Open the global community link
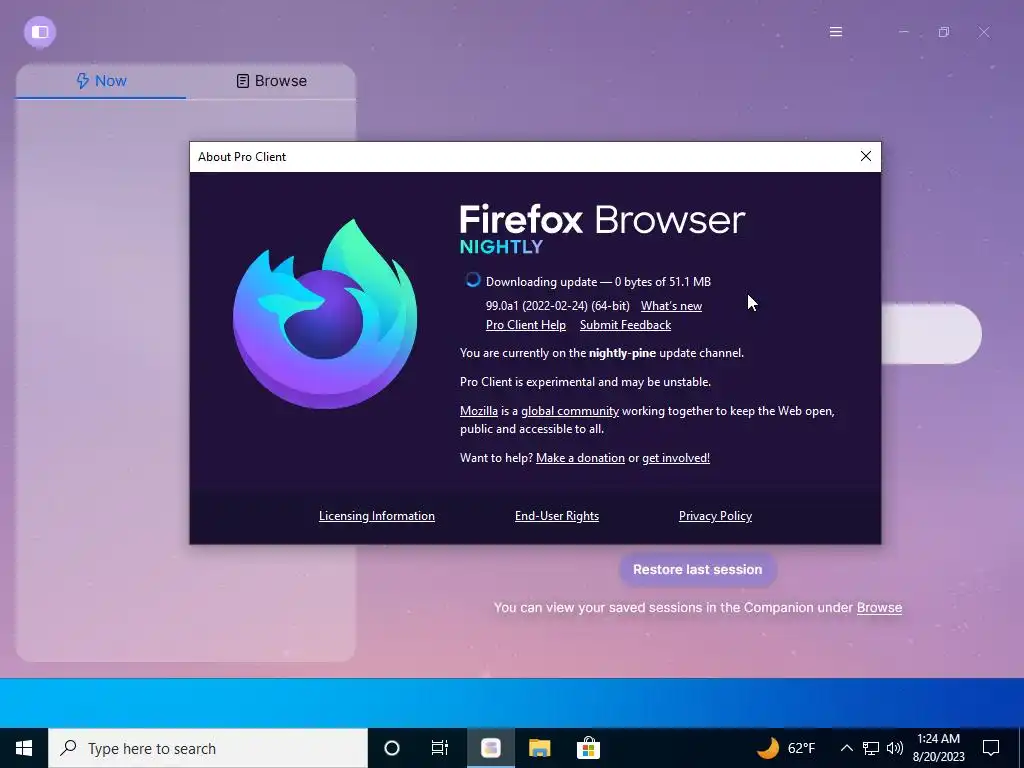The width and height of the screenshot is (1024, 768). pos(569,411)
